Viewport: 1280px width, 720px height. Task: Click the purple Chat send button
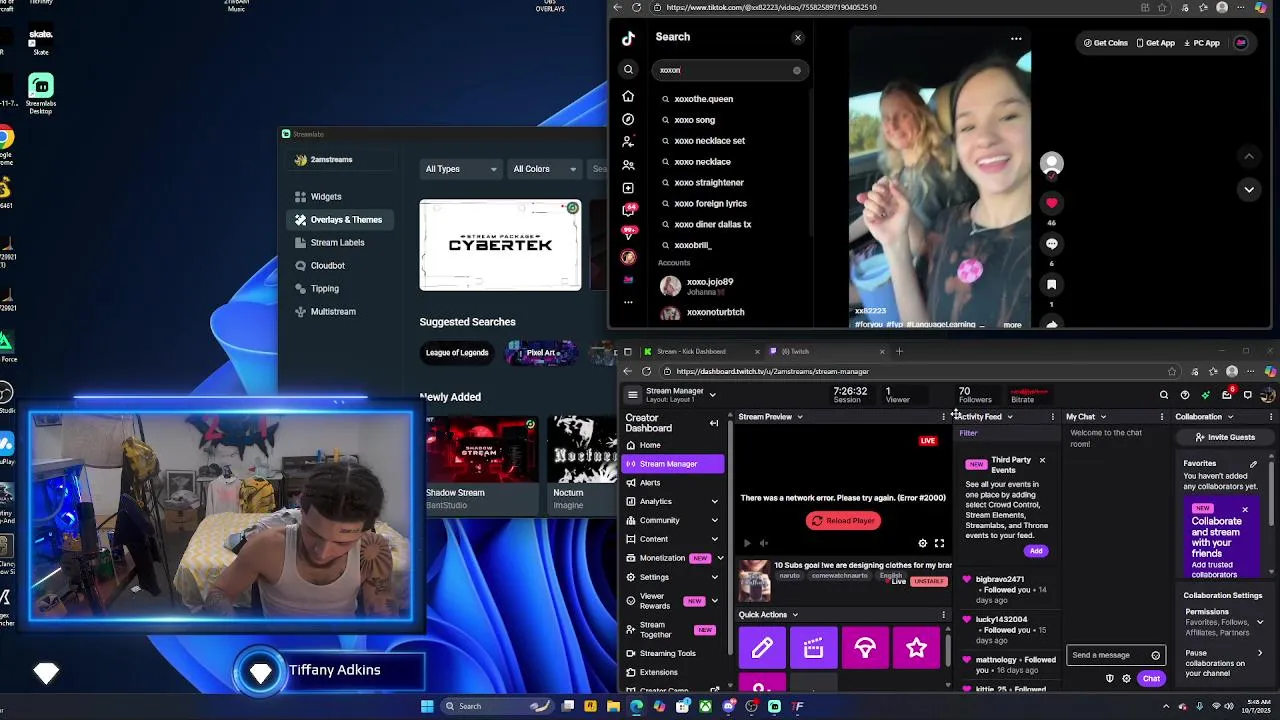[1151, 679]
